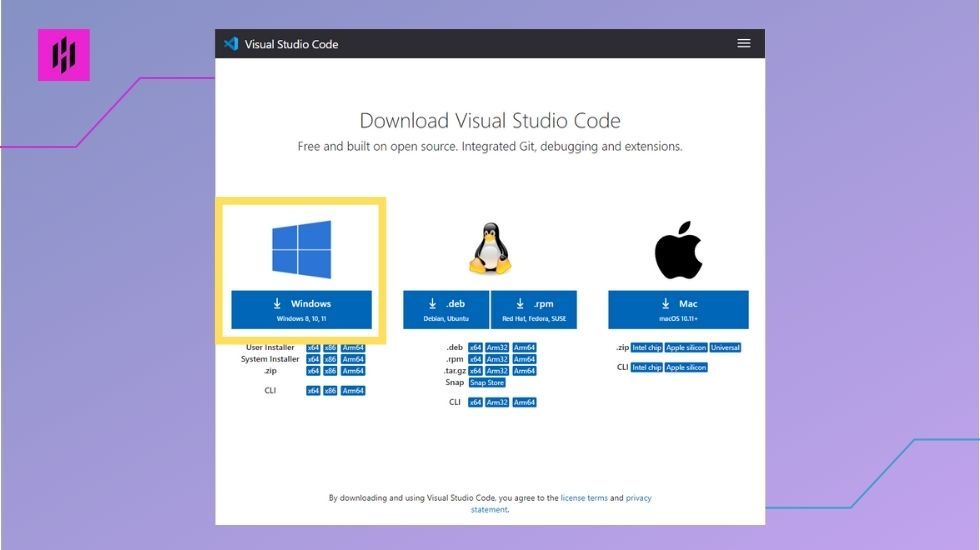Image resolution: width=980 pixels, height=550 pixels.
Task: Download the .deb package for Debian, Ubuntu
Action: [446, 309]
